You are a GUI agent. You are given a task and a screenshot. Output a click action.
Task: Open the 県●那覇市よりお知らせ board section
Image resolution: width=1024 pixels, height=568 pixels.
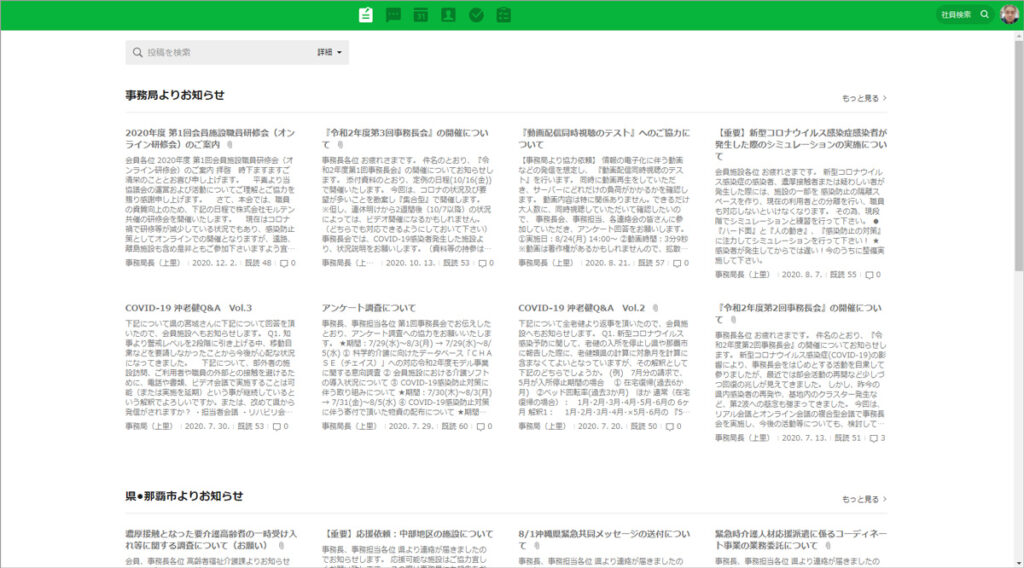tap(184, 496)
